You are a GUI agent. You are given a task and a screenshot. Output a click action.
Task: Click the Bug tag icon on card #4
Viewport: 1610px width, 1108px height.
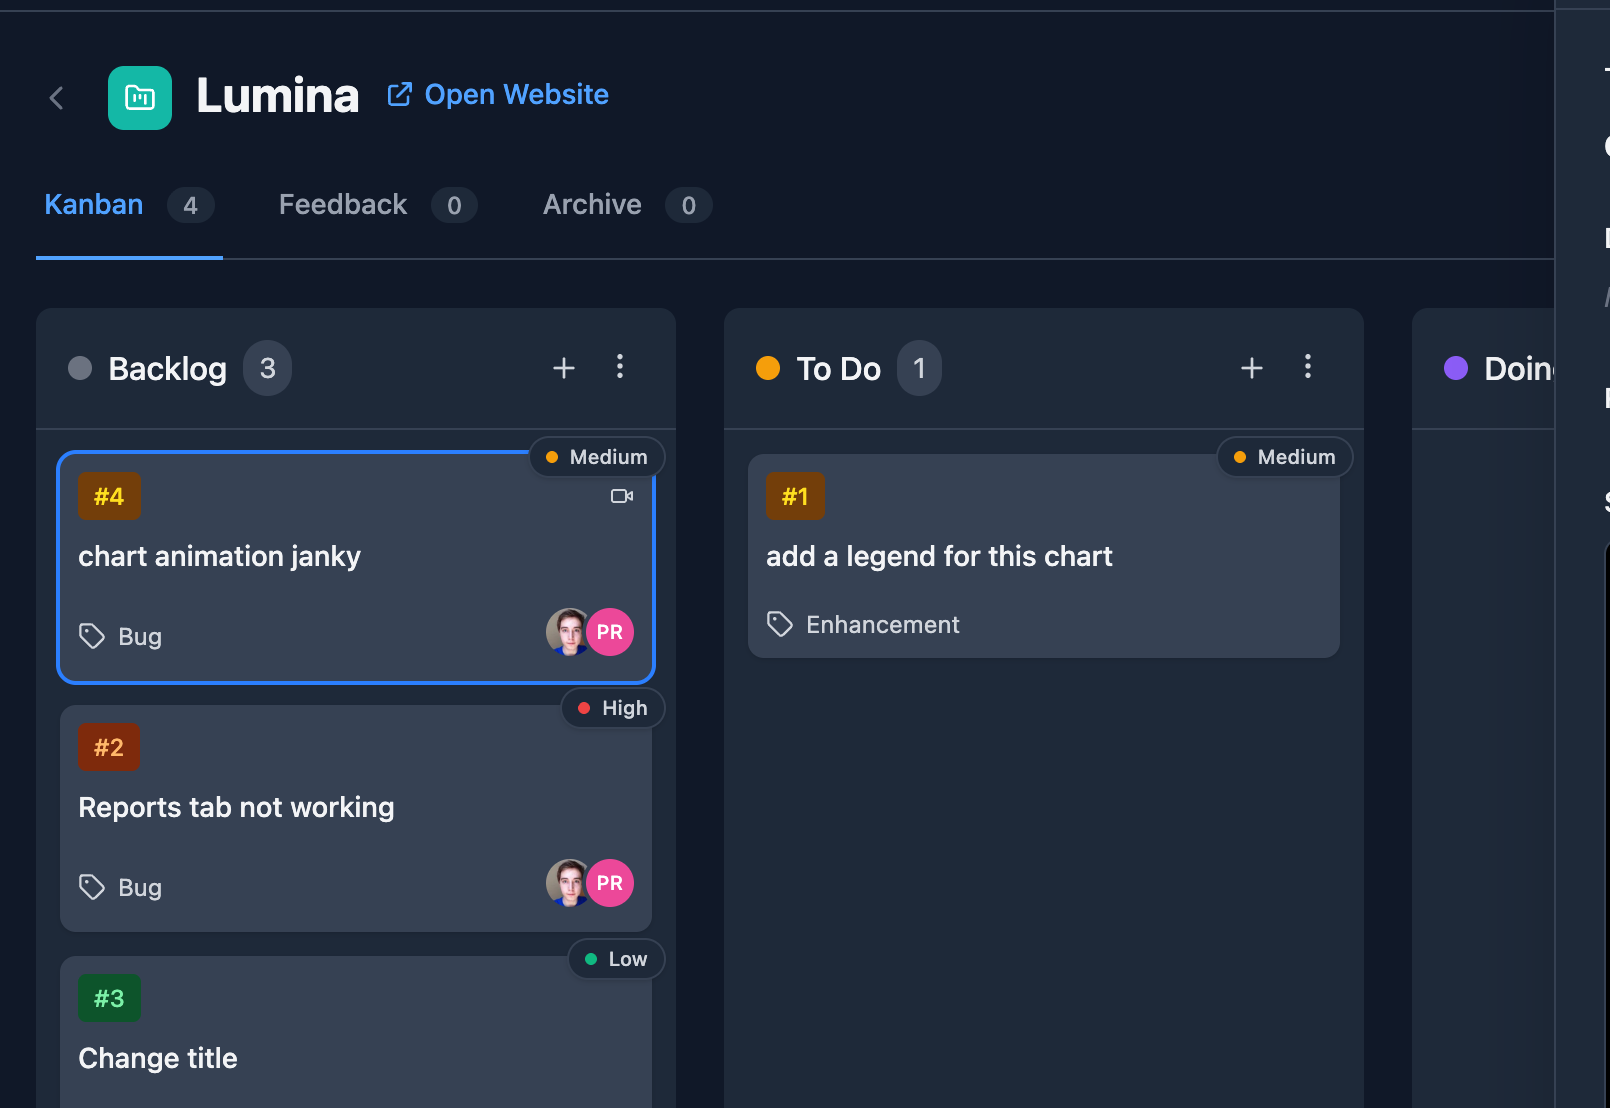(x=92, y=636)
